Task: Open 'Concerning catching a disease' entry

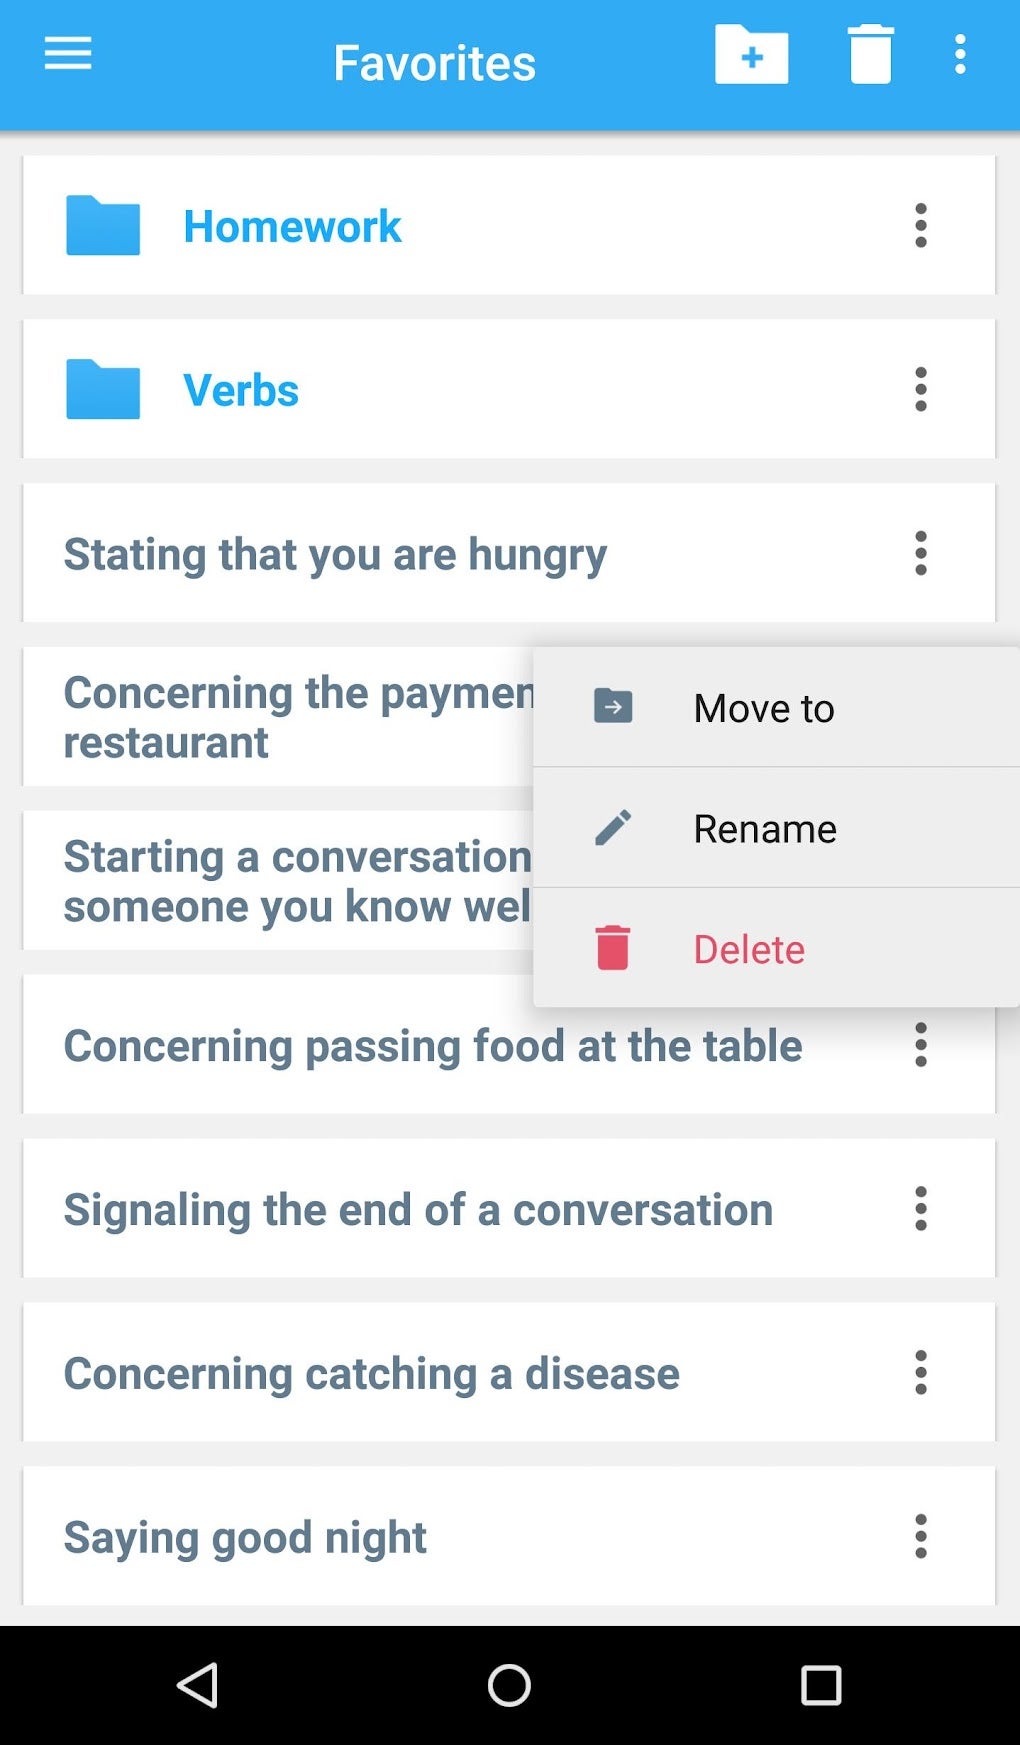Action: tap(371, 1374)
